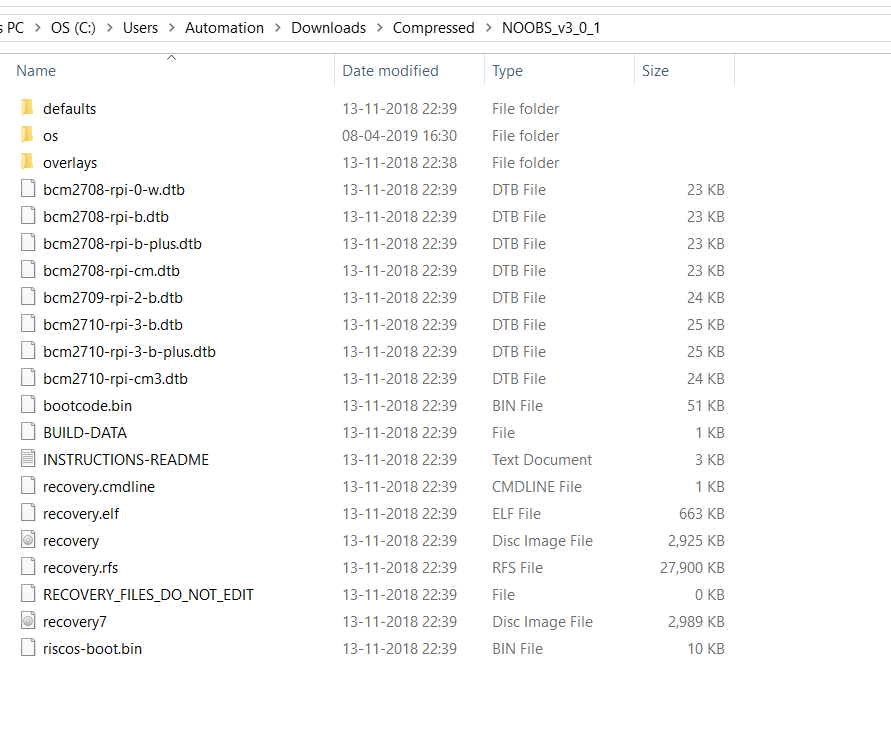This screenshot has height=729, width=891.
Task: Go to Compressed in the breadcrumb path
Action: coord(434,28)
